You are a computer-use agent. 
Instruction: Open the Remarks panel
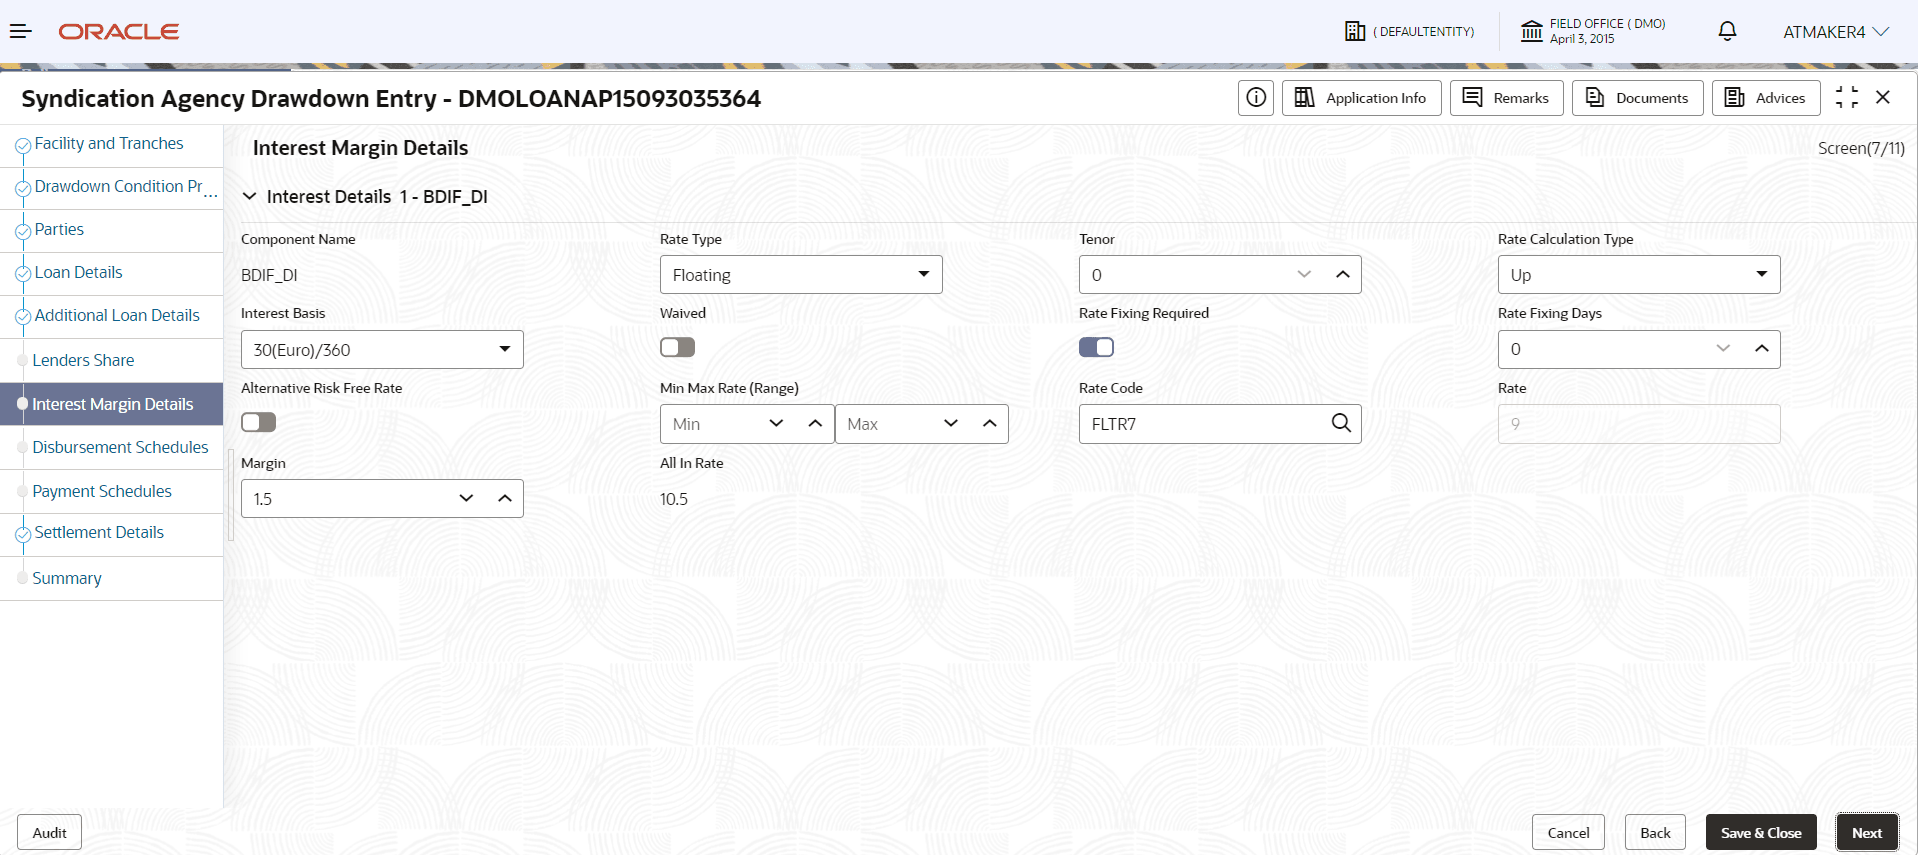pos(1507,98)
